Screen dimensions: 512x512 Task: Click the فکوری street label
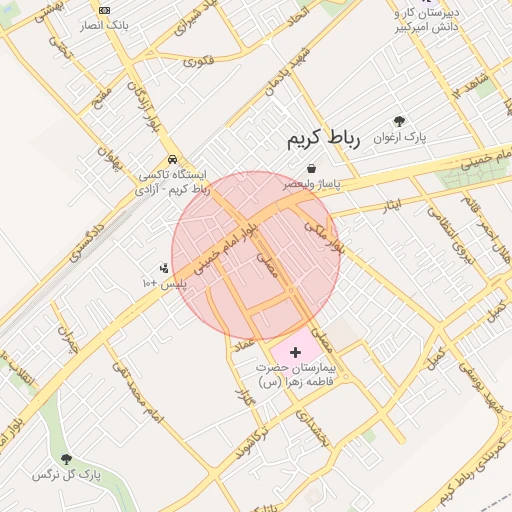[199, 61]
